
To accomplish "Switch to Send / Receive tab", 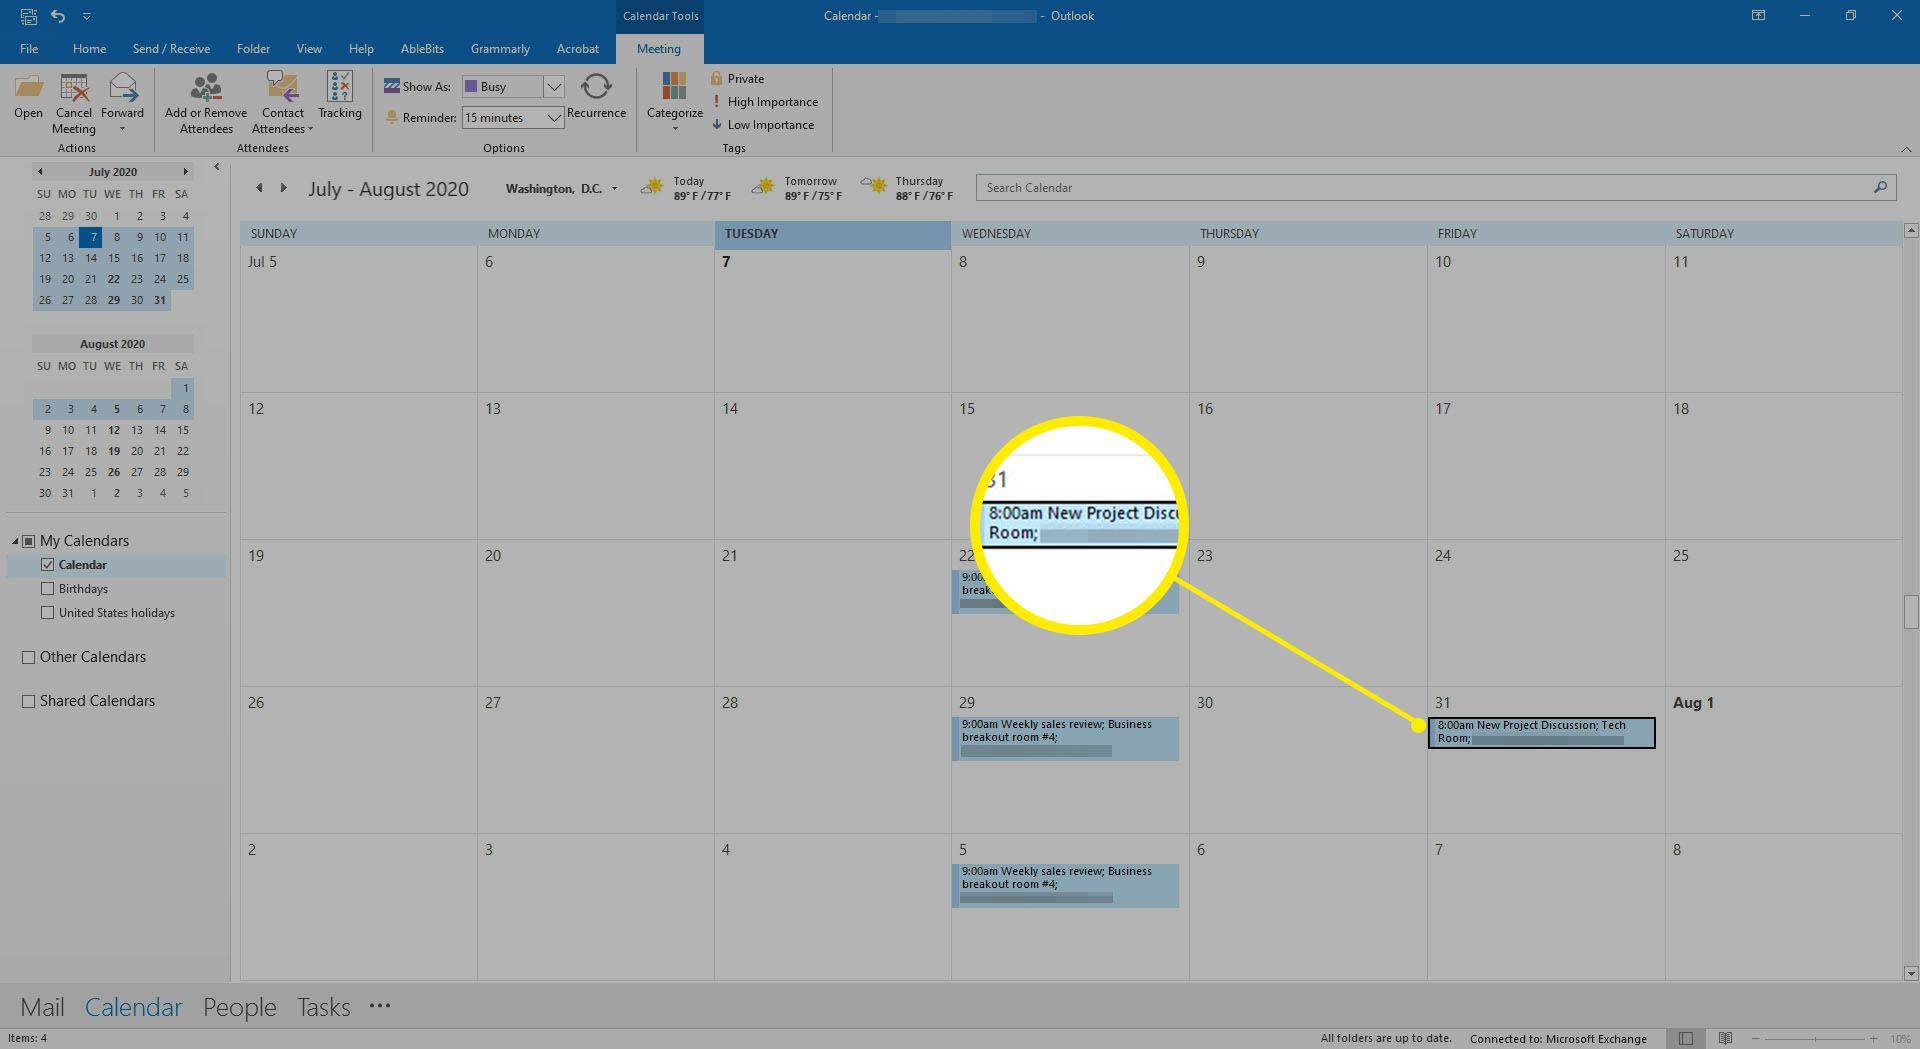I will tap(171, 48).
